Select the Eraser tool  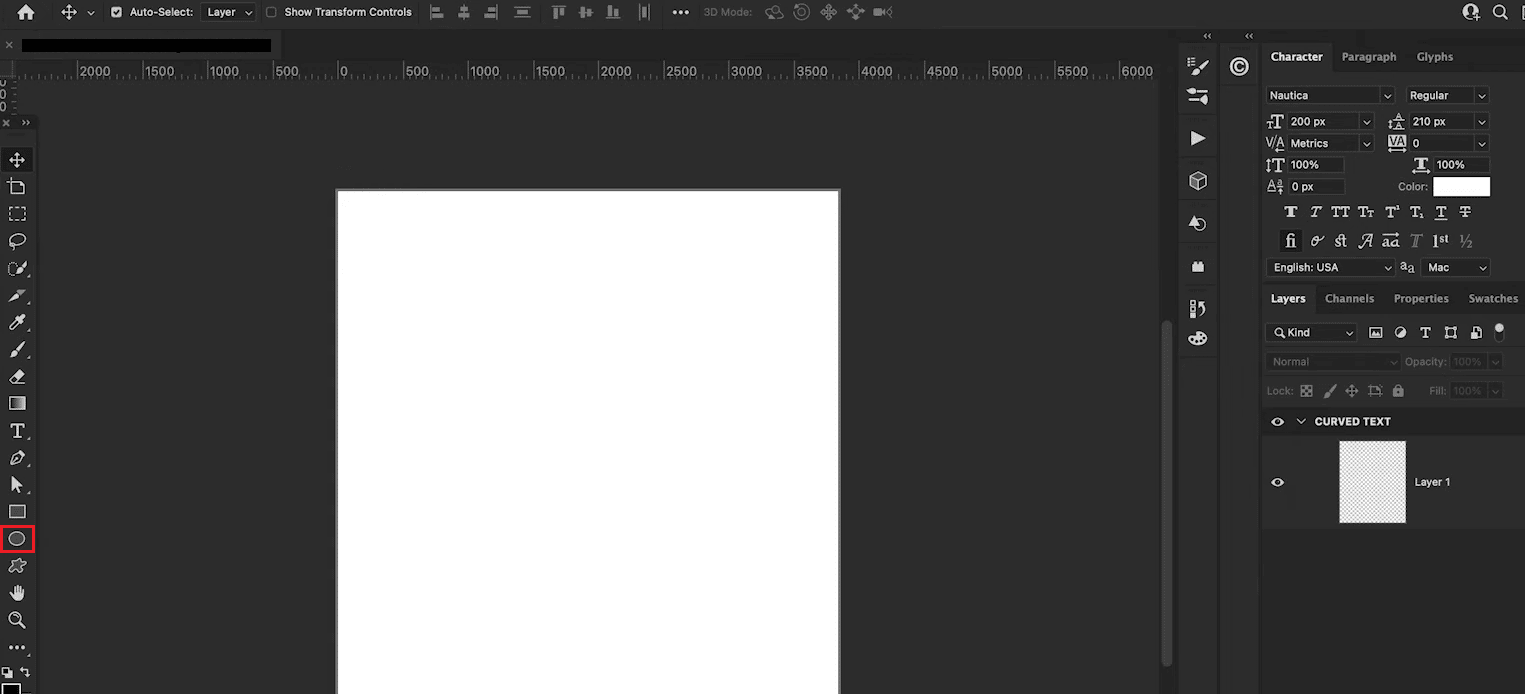click(x=17, y=377)
